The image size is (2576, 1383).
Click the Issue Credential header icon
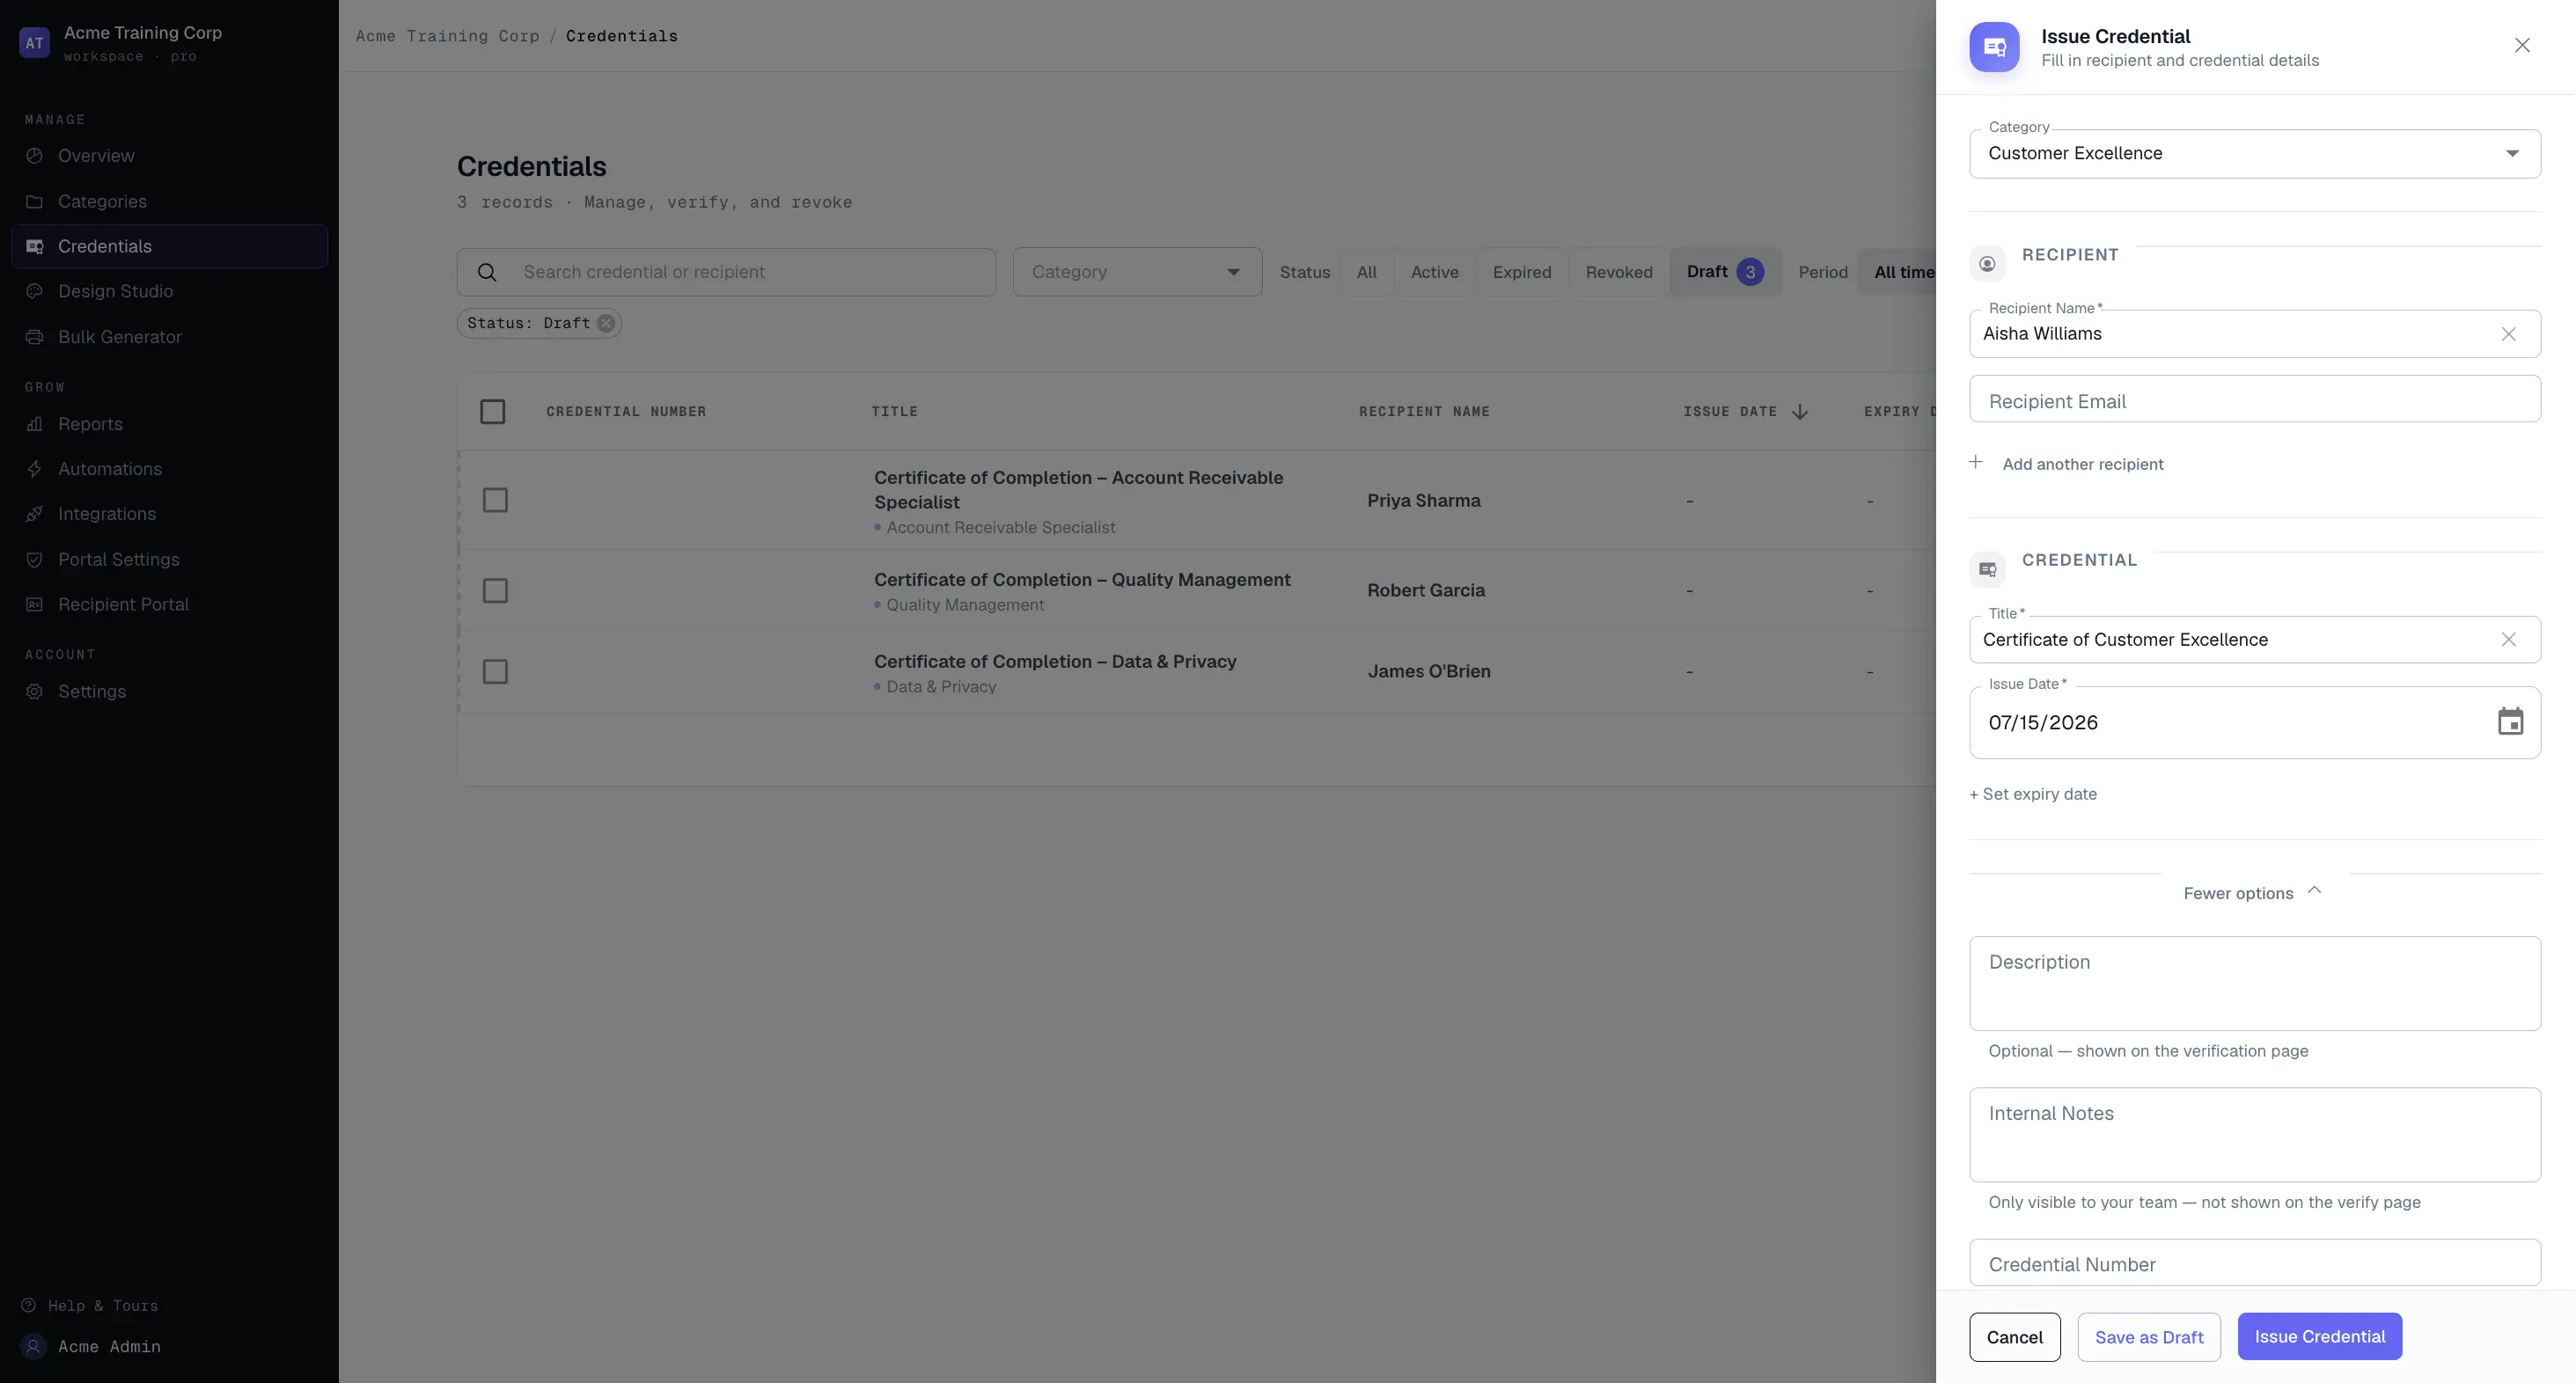[x=1994, y=47]
